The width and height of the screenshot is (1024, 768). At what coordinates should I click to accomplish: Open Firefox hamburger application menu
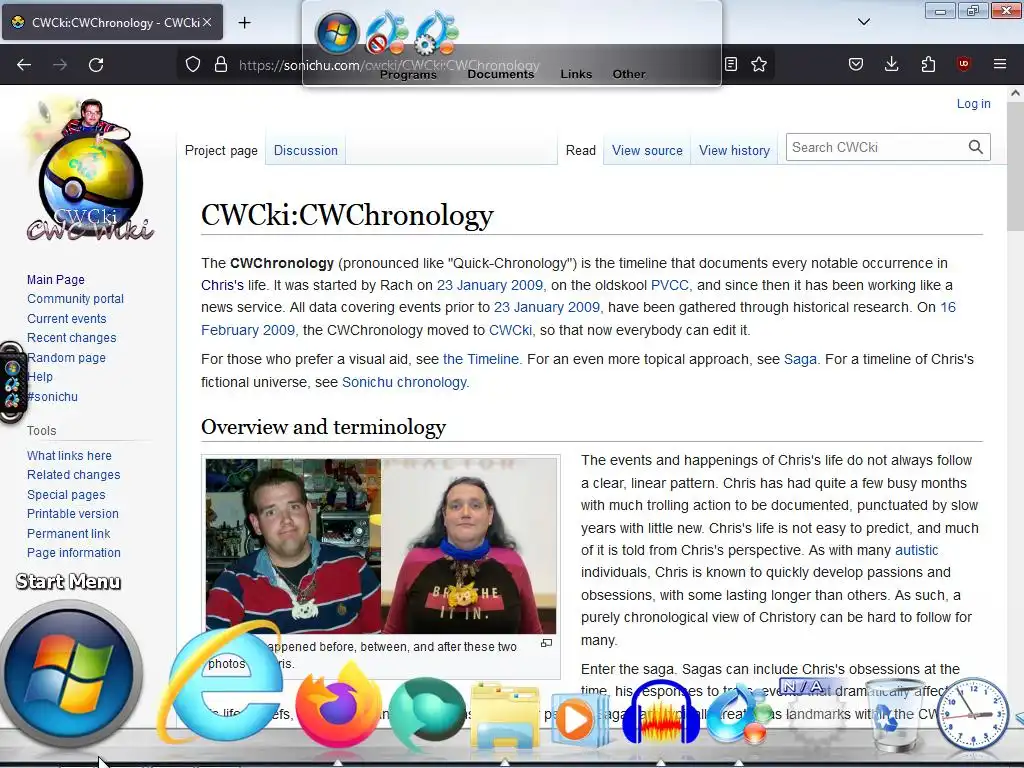point(999,64)
